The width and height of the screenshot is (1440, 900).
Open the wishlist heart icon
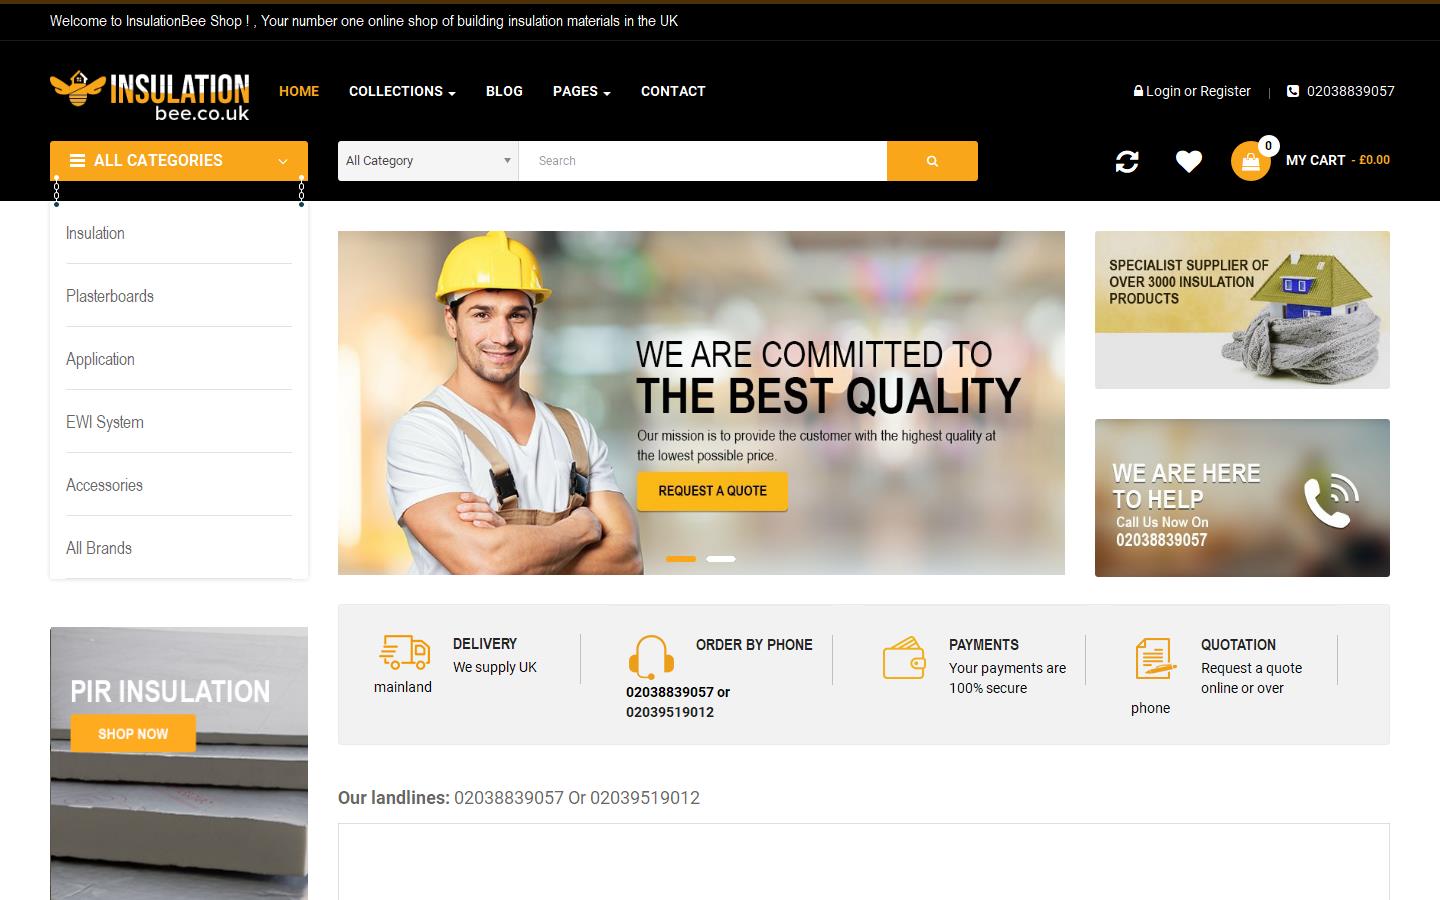(x=1188, y=160)
